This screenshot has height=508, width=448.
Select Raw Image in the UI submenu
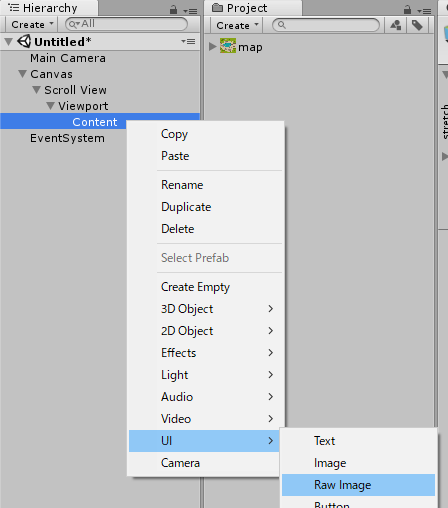[x=359, y=485]
